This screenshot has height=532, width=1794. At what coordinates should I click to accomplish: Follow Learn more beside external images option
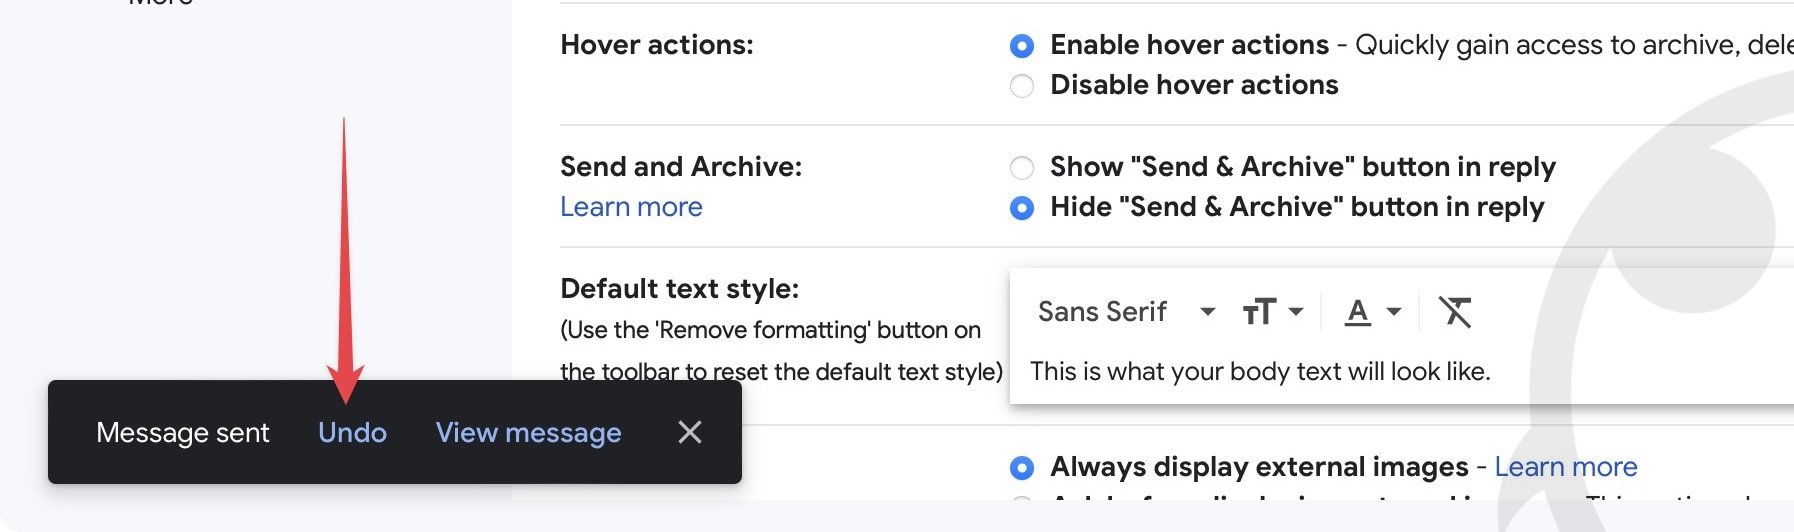[x=1565, y=467]
